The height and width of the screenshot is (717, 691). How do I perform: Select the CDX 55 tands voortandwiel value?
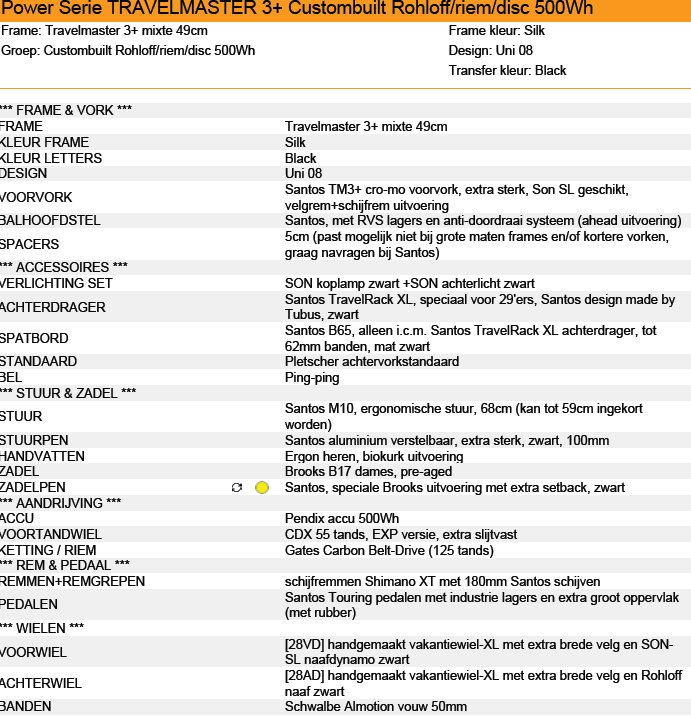[x=401, y=535]
